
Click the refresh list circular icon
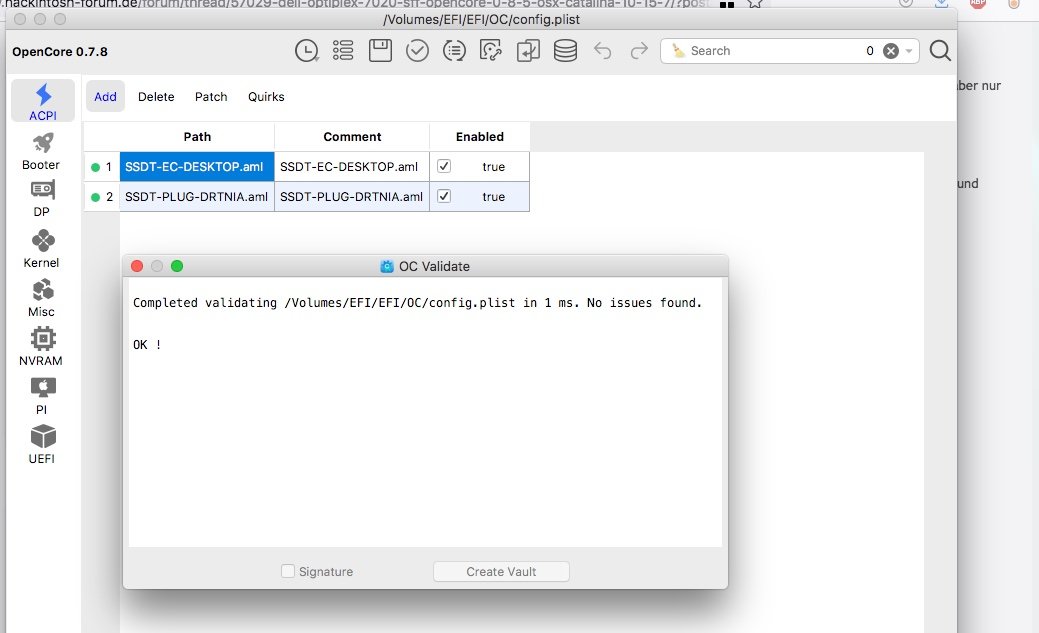coord(454,51)
